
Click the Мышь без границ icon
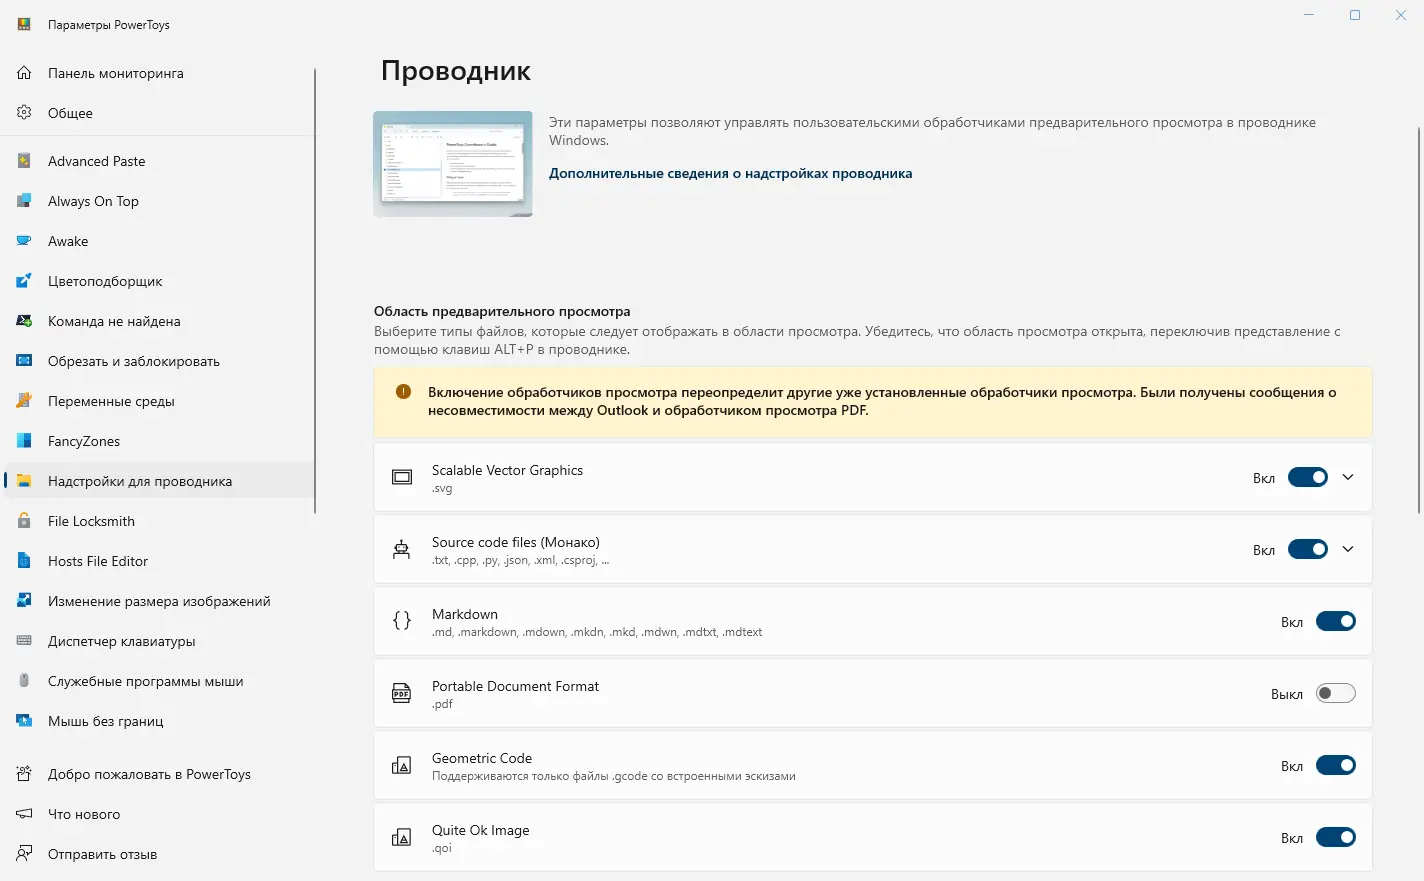click(x=24, y=721)
